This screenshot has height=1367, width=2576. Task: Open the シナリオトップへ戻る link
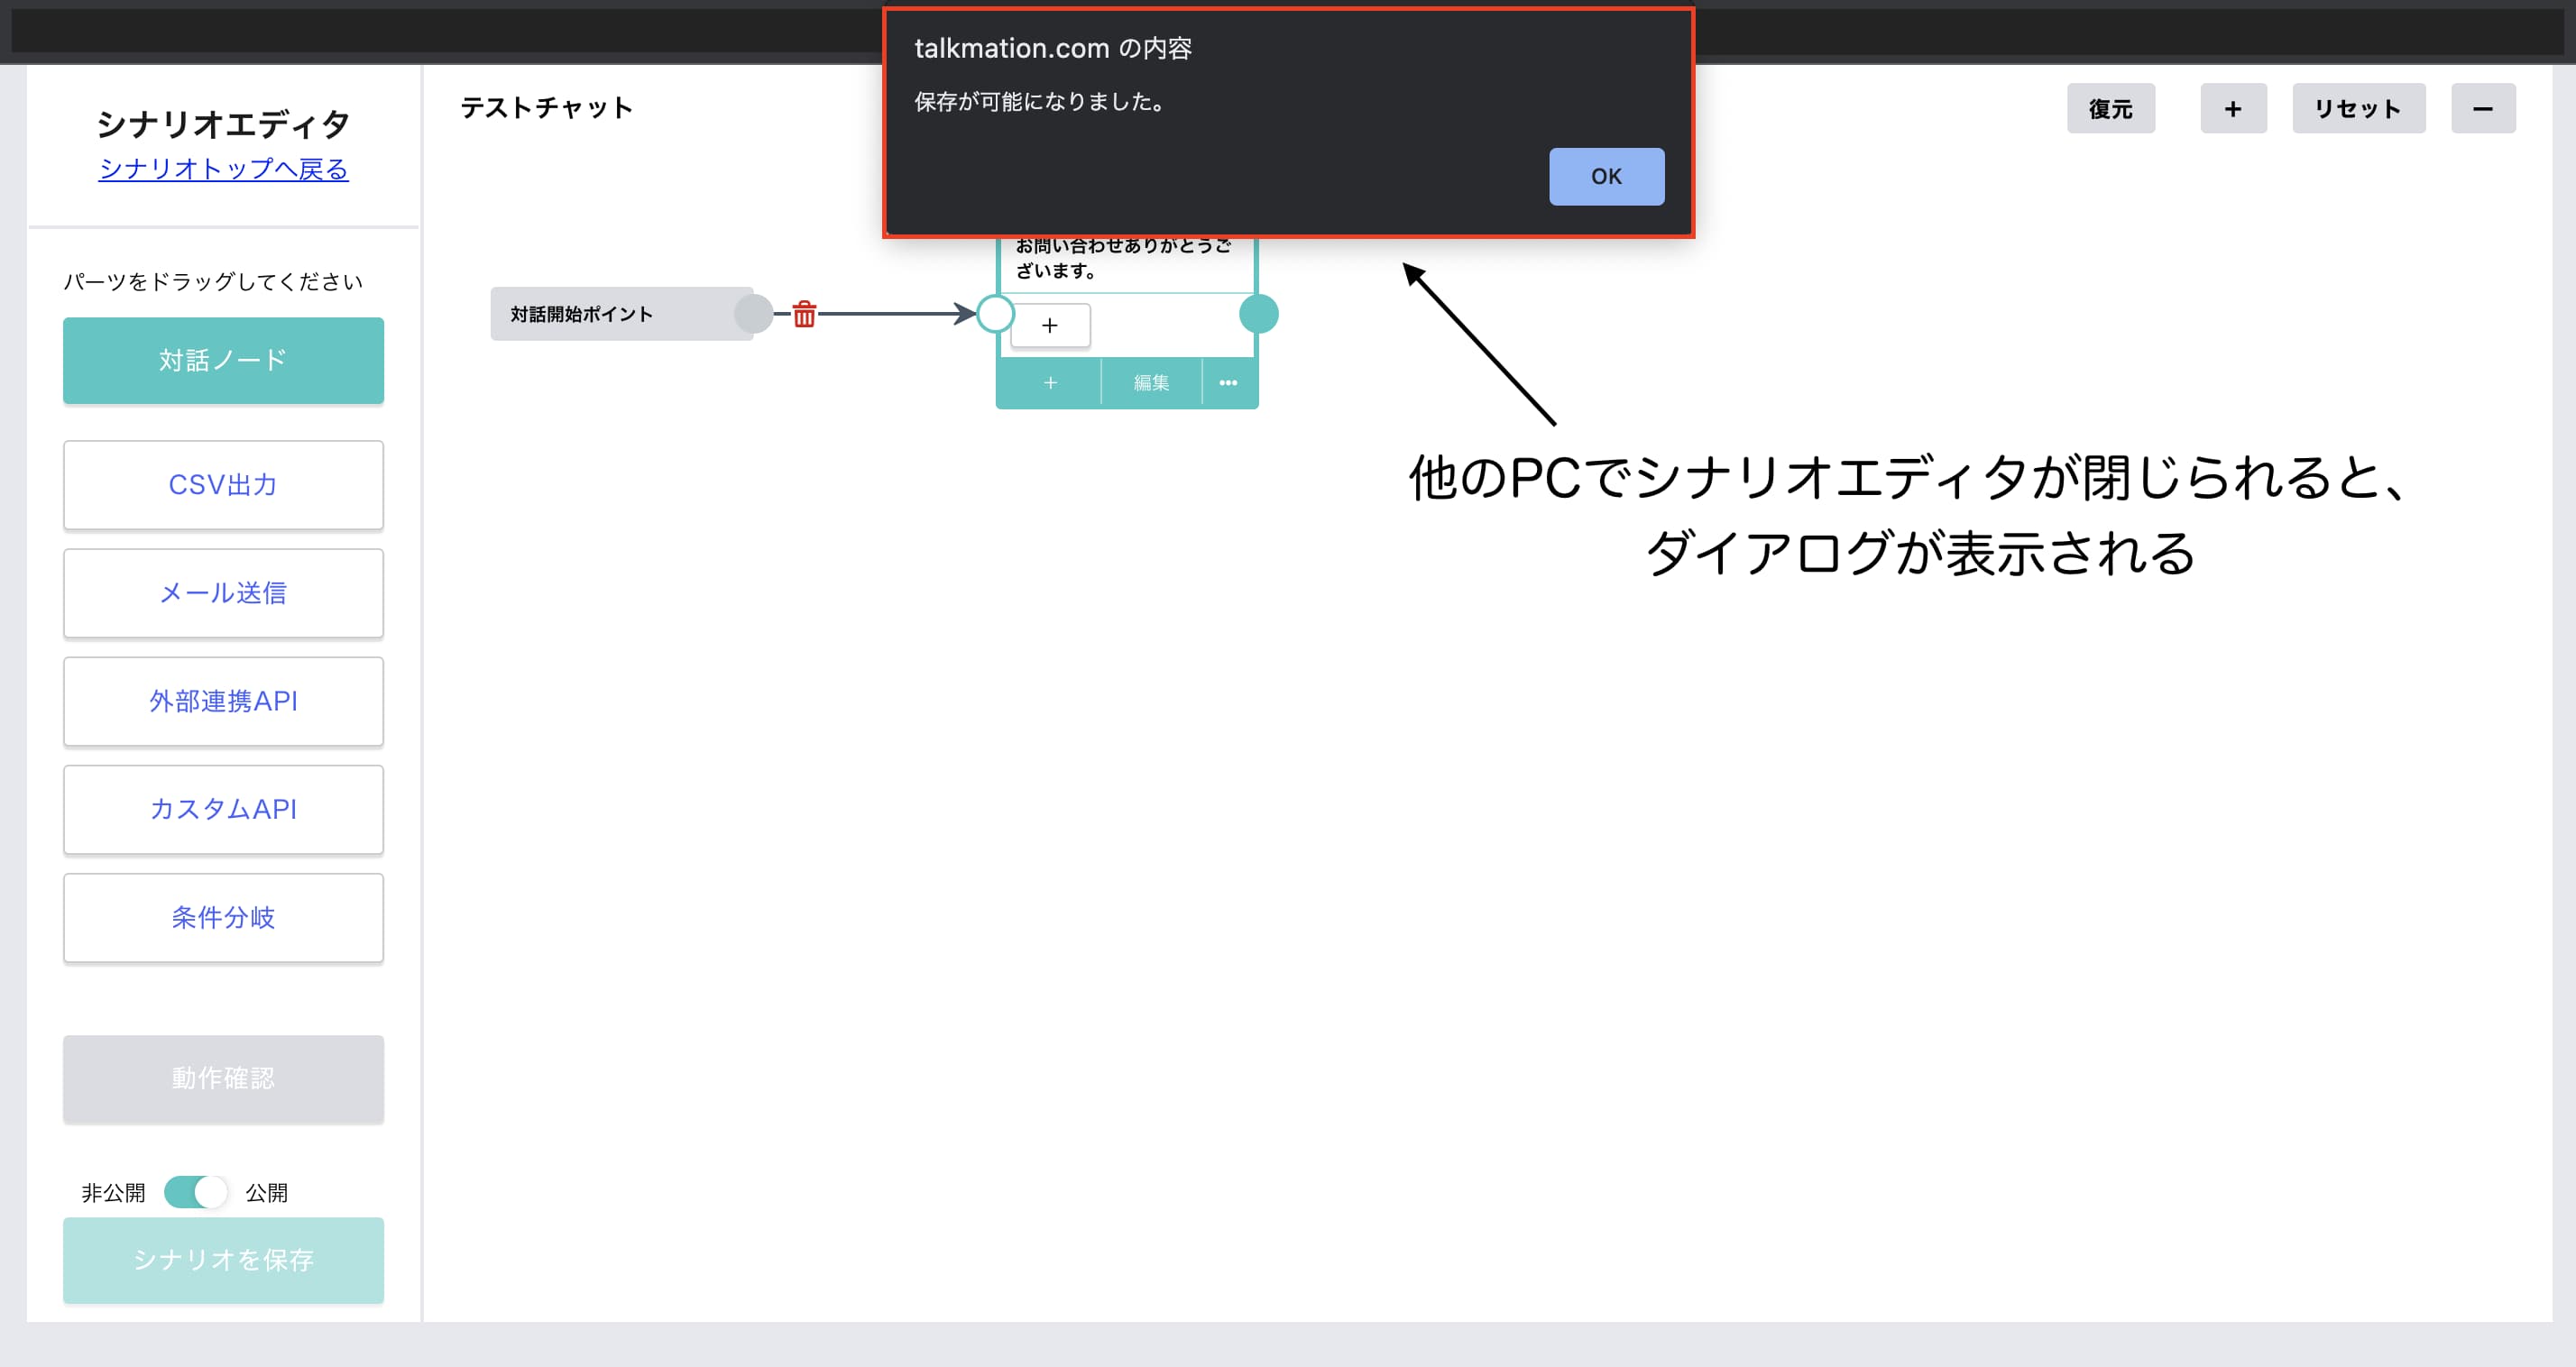(x=223, y=169)
